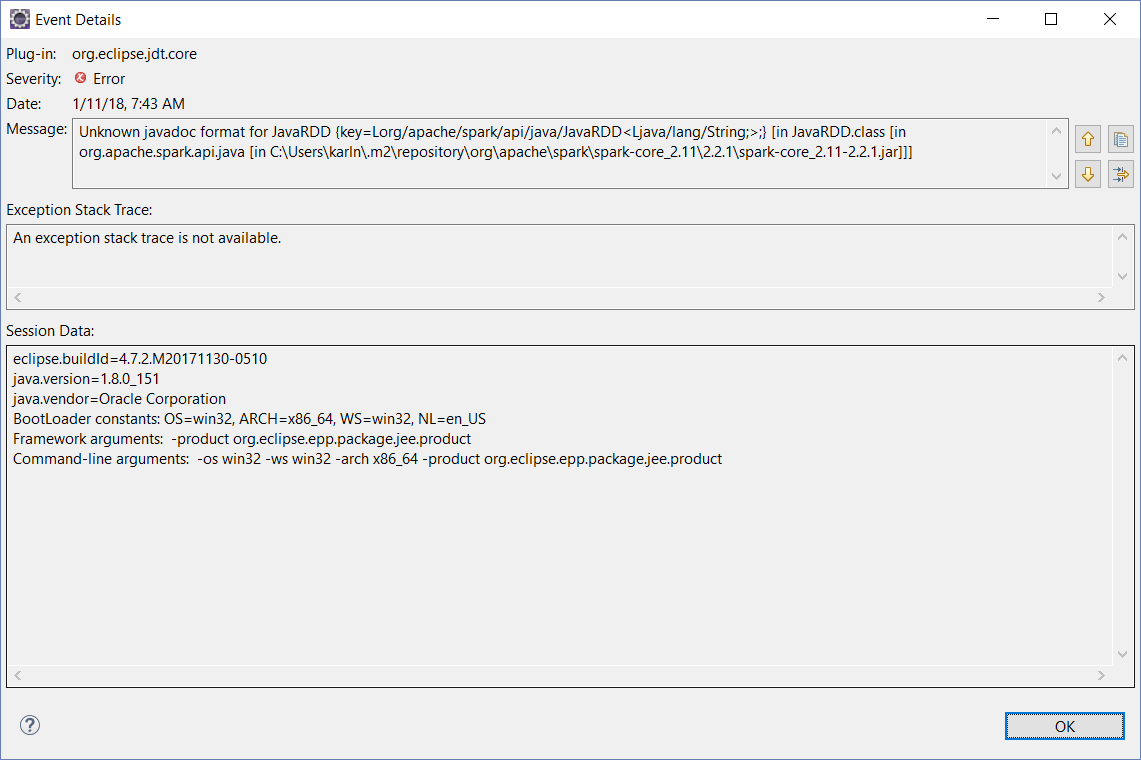This screenshot has height=760, width=1141.
Task: Copy event details to clipboard via copy icon
Action: 1120,138
